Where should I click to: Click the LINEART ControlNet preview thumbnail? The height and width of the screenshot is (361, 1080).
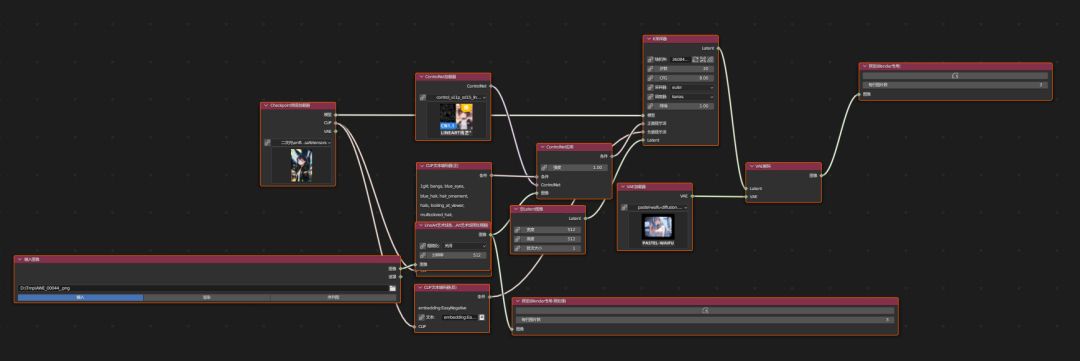[x=456, y=119]
